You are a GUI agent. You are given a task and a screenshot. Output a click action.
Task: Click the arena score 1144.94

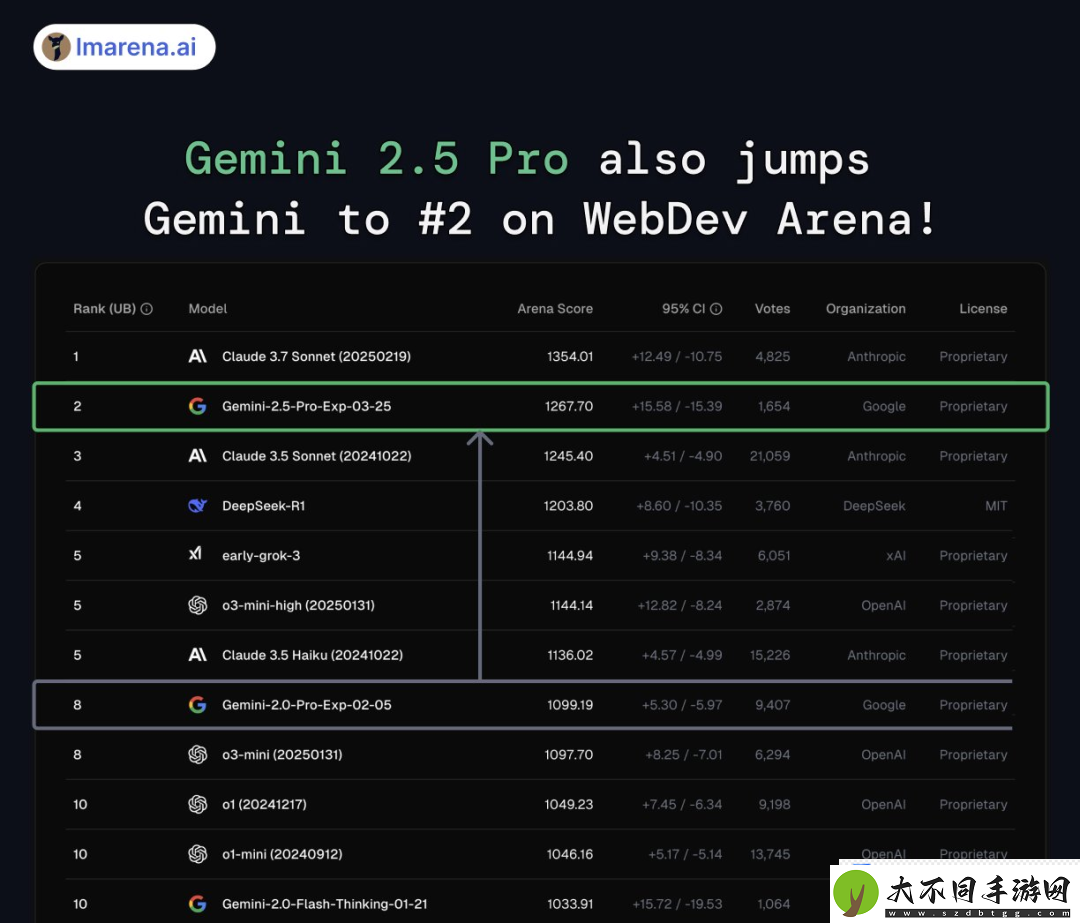(570, 556)
